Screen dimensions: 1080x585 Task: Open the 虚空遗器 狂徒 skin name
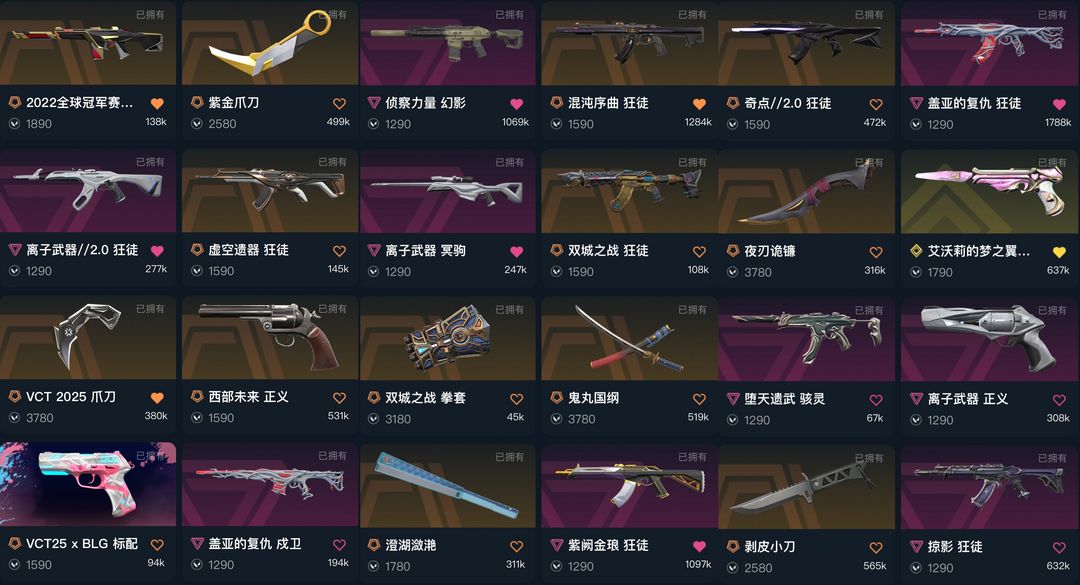click(x=248, y=250)
